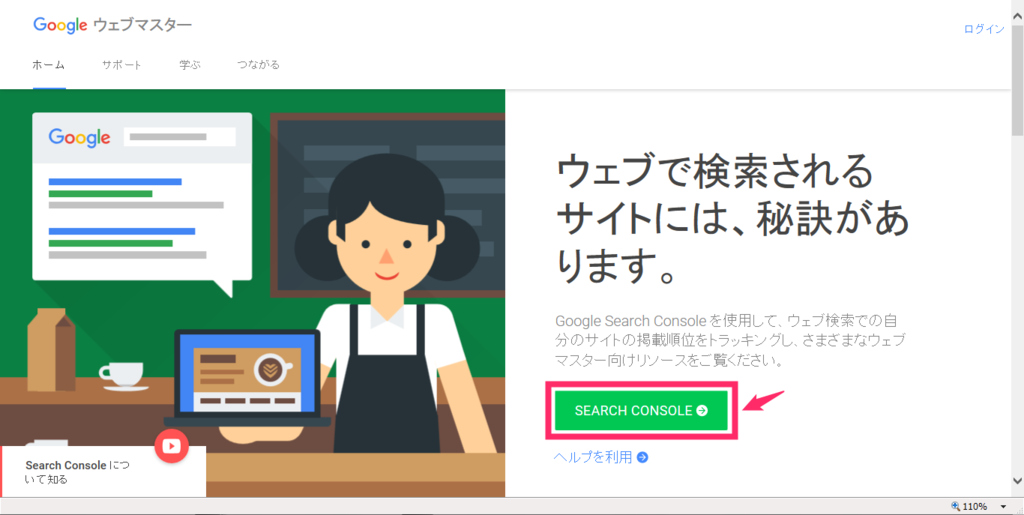Click the Google logo in illustrated search card
1024x515 pixels.
(x=79, y=138)
